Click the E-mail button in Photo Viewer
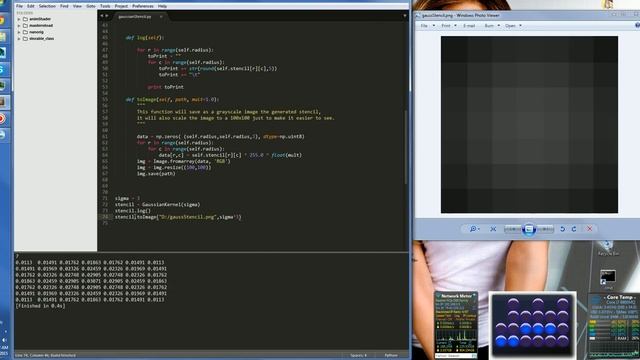Image resolution: width=640 pixels, height=360 pixels. tap(469, 26)
